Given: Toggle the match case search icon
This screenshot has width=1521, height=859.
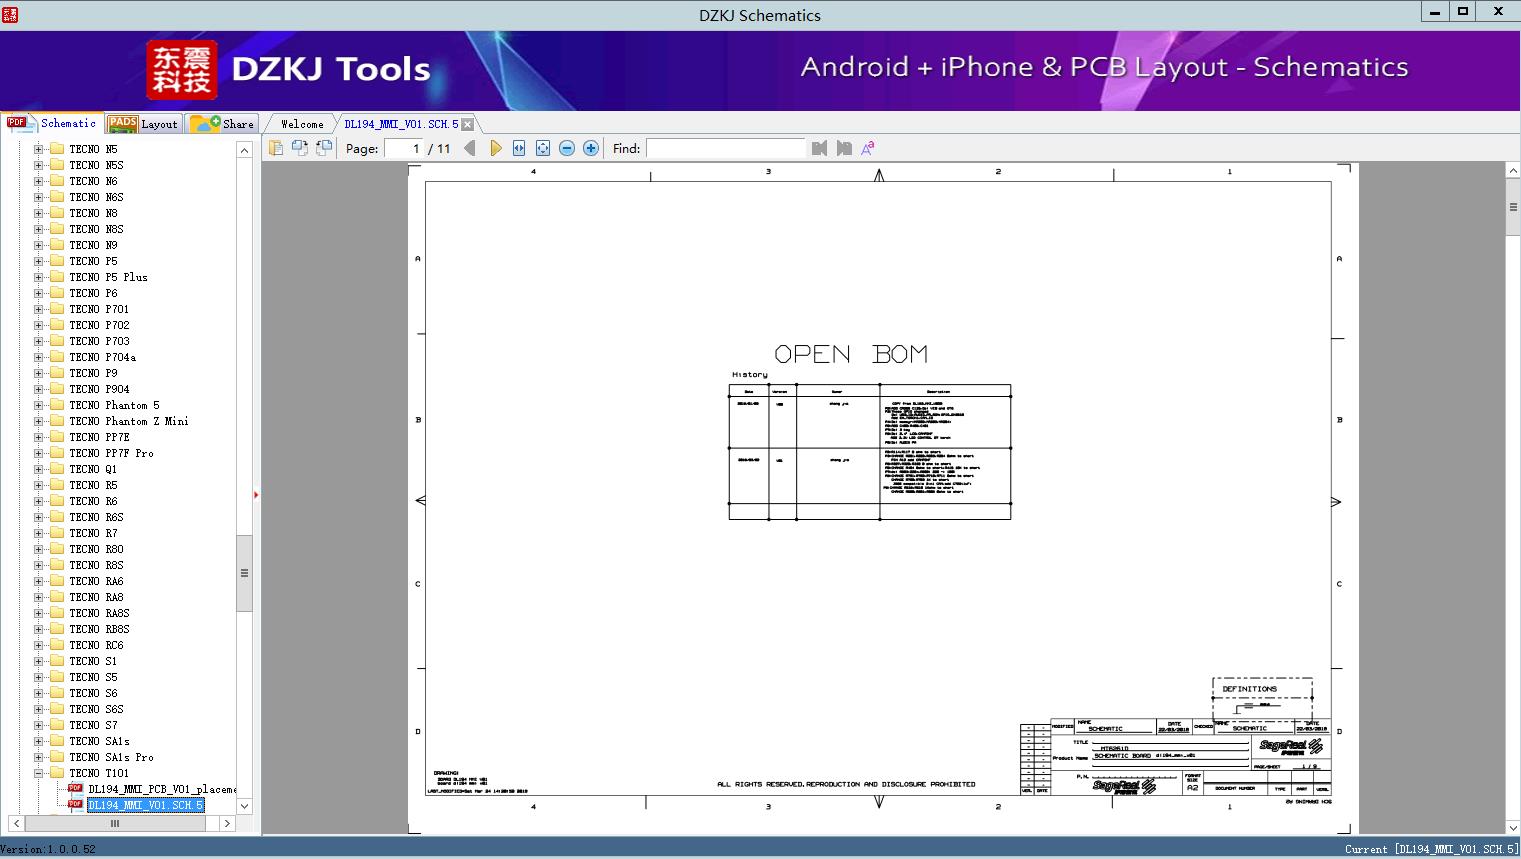Looking at the screenshot, I should [x=868, y=148].
